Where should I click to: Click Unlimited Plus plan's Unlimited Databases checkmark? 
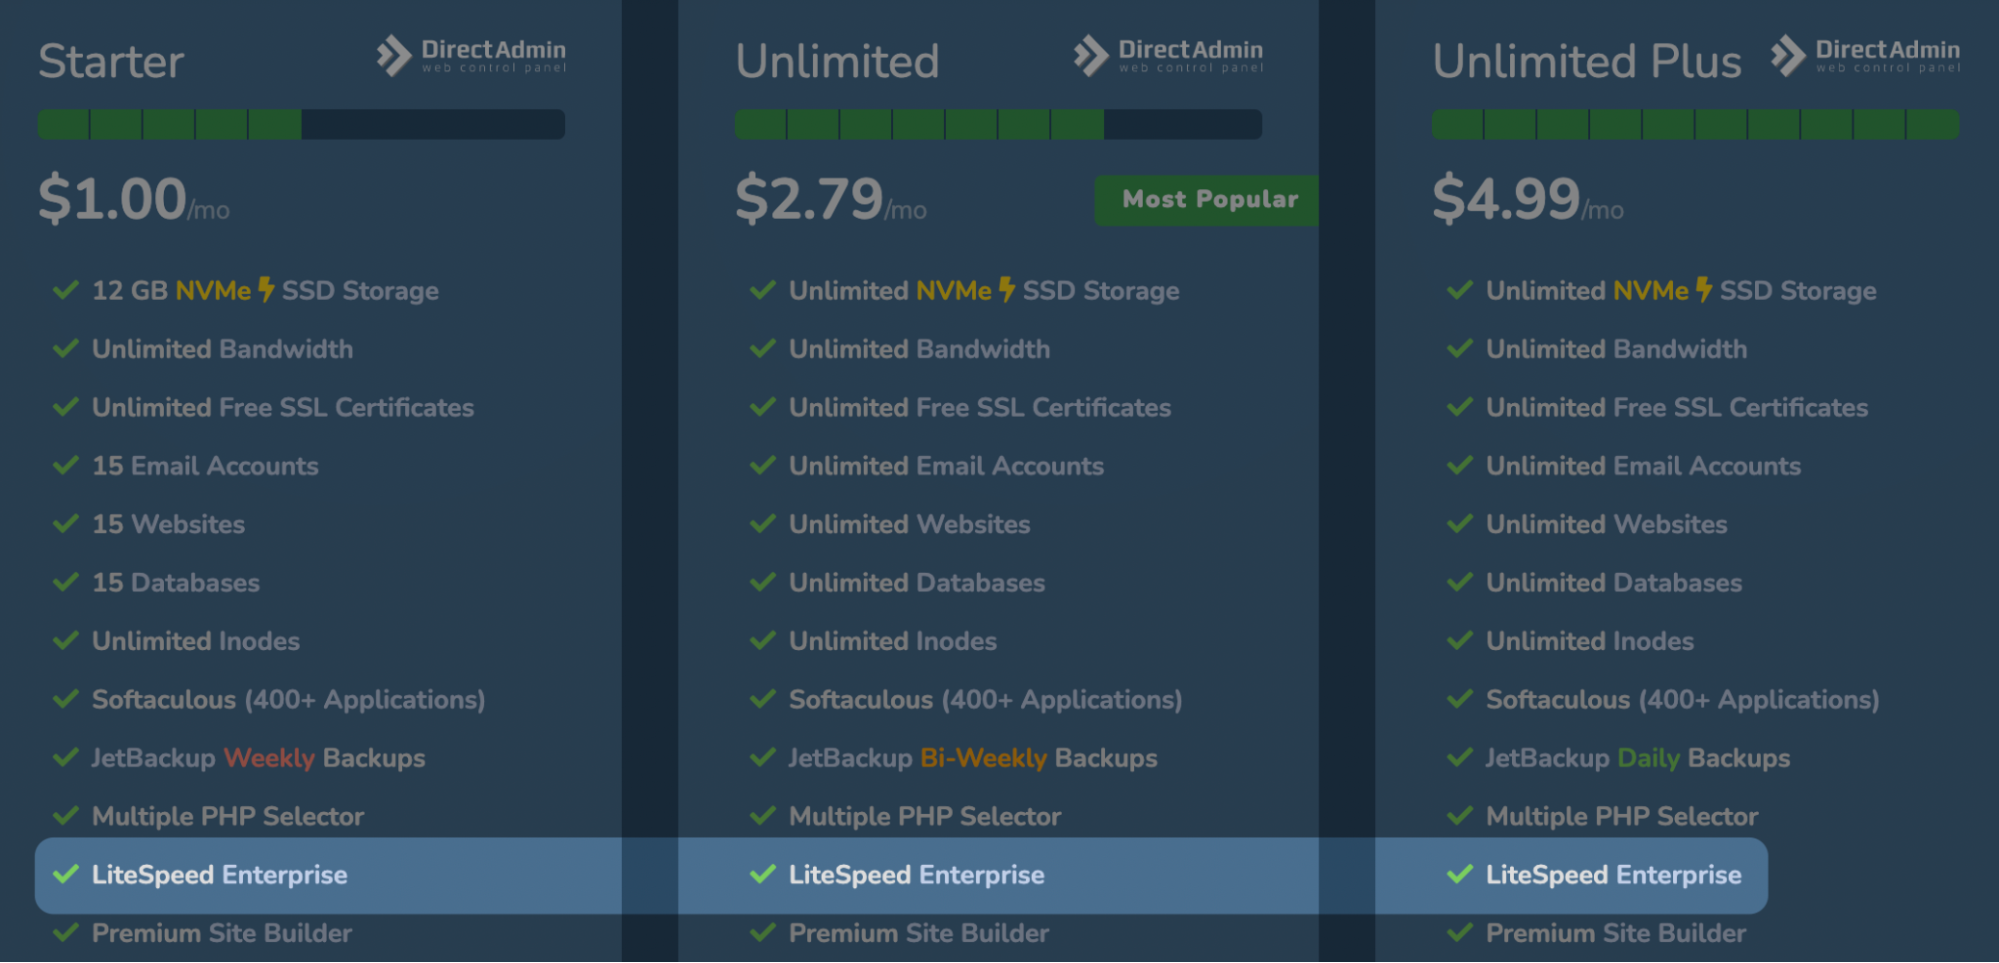point(1460,582)
